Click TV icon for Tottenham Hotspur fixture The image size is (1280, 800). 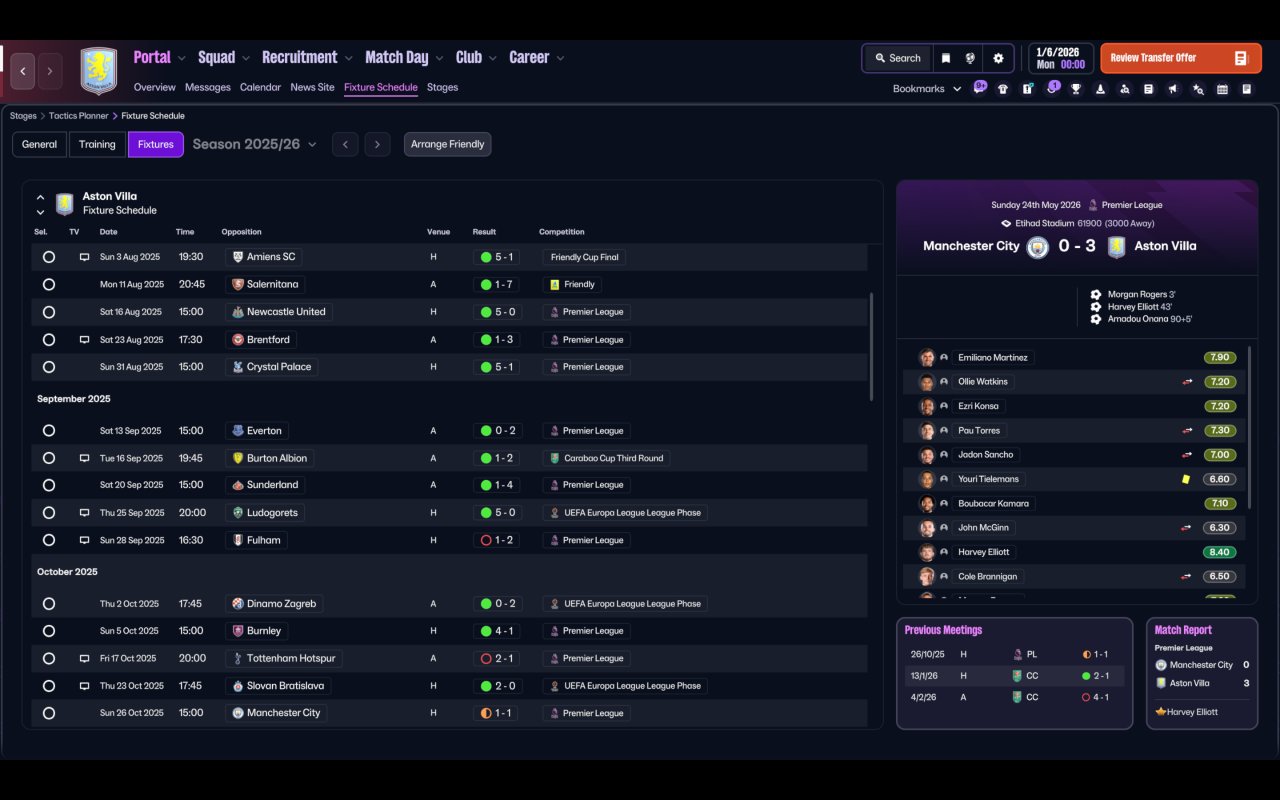(x=84, y=659)
